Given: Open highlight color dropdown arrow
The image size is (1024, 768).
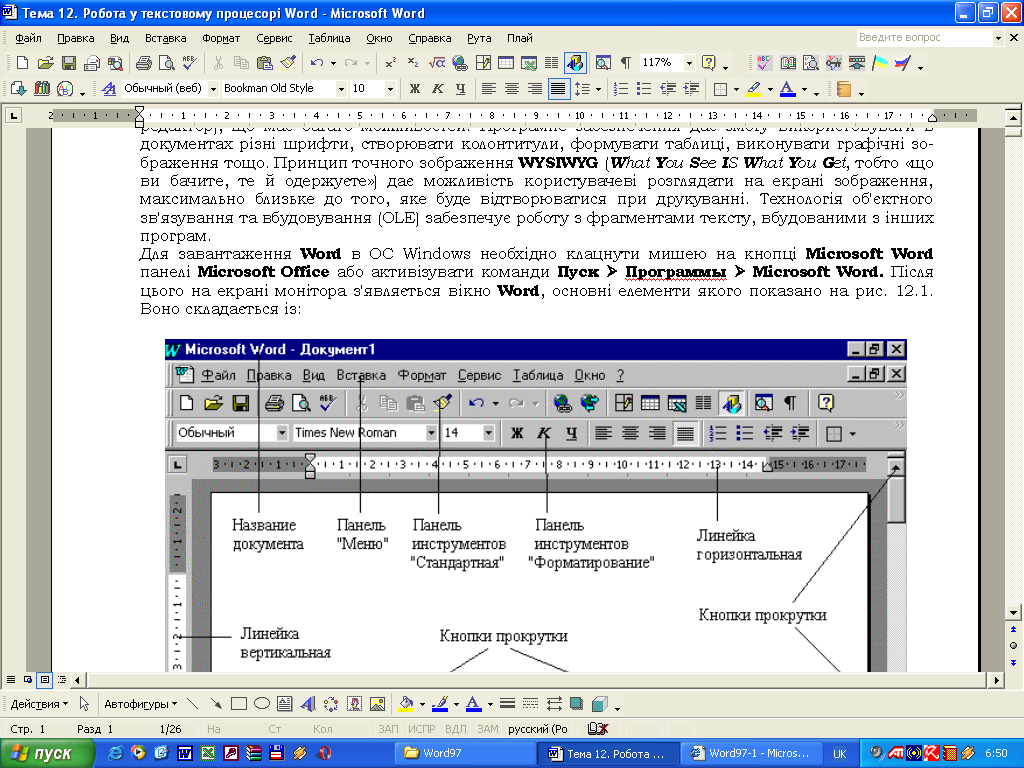Looking at the screenshot, I should click(x=770, y=89).
